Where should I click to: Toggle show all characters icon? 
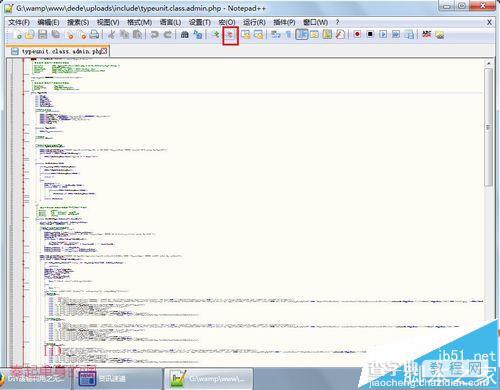288,35
